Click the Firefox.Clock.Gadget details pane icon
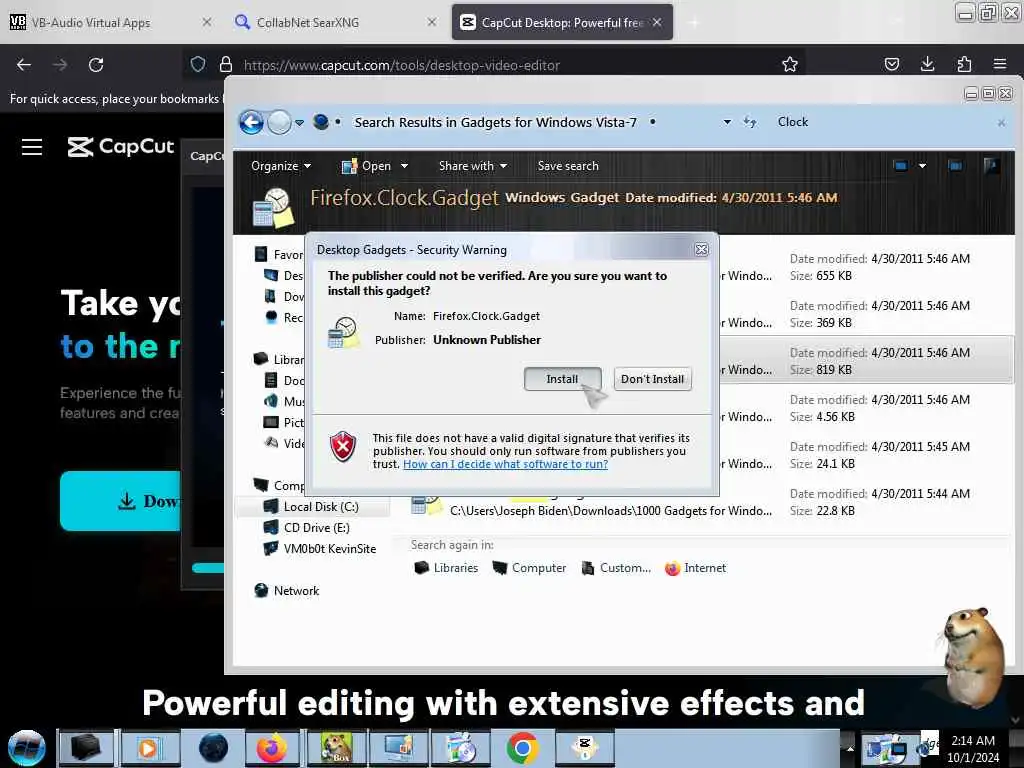The width and height of the screenshot is (1024, 768). [272, 208]
